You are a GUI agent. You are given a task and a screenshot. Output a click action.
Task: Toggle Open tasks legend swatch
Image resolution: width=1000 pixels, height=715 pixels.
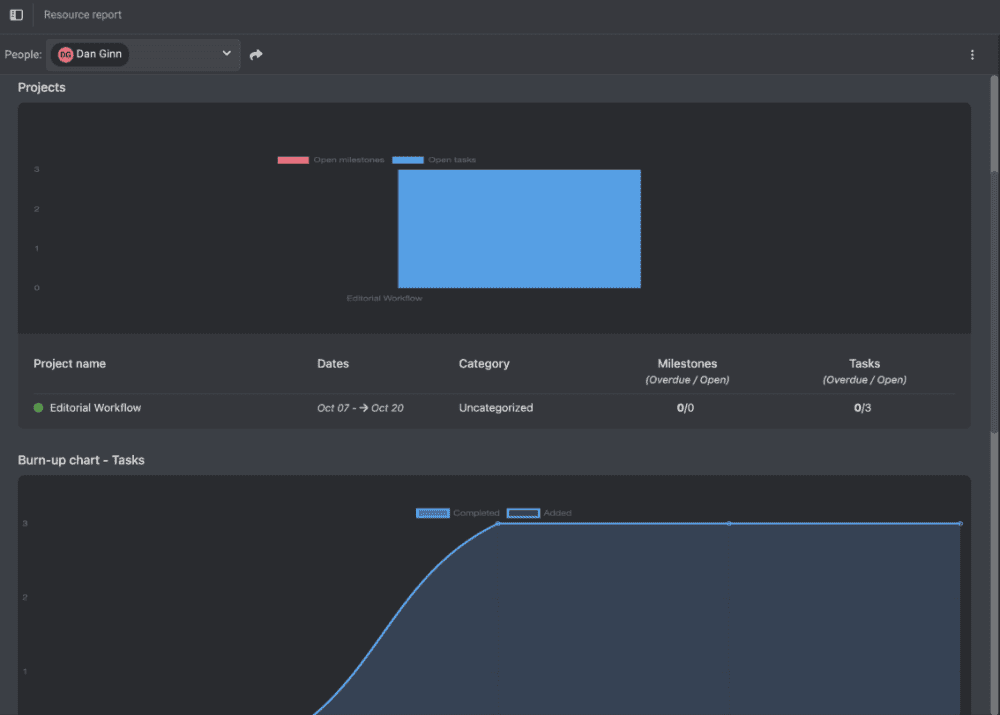click(408, 160)
